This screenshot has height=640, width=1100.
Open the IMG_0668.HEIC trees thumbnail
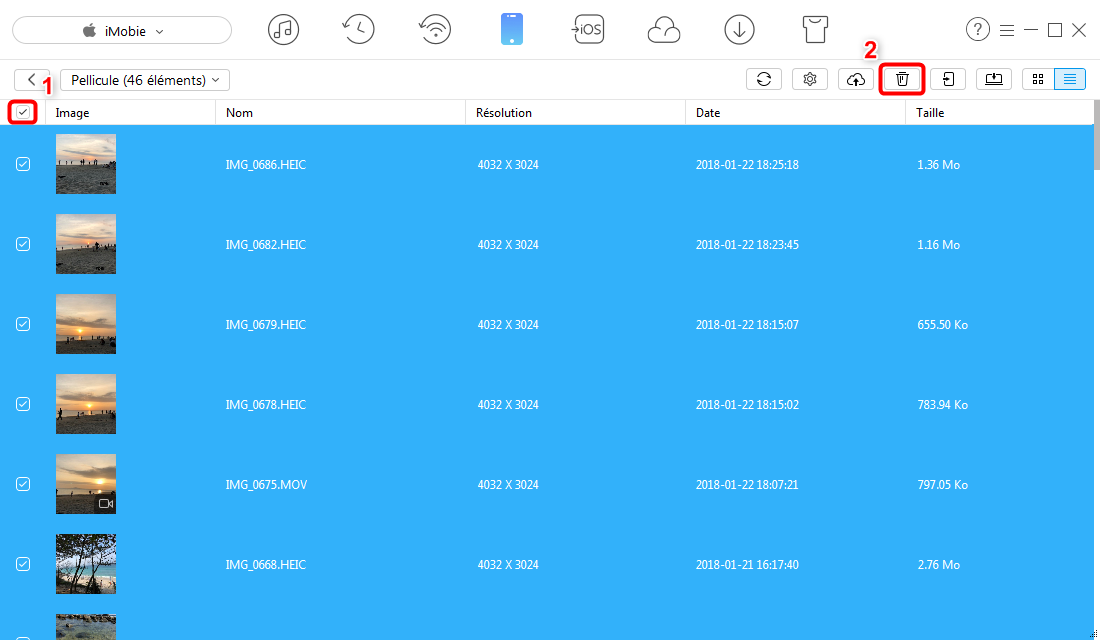coord(86,564)
